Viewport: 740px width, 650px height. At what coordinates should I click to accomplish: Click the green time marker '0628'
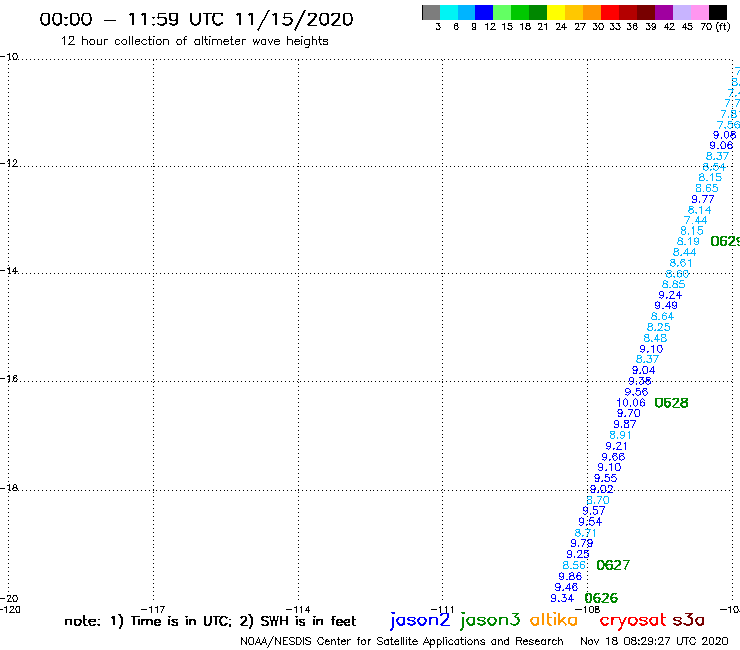point(672,403)
